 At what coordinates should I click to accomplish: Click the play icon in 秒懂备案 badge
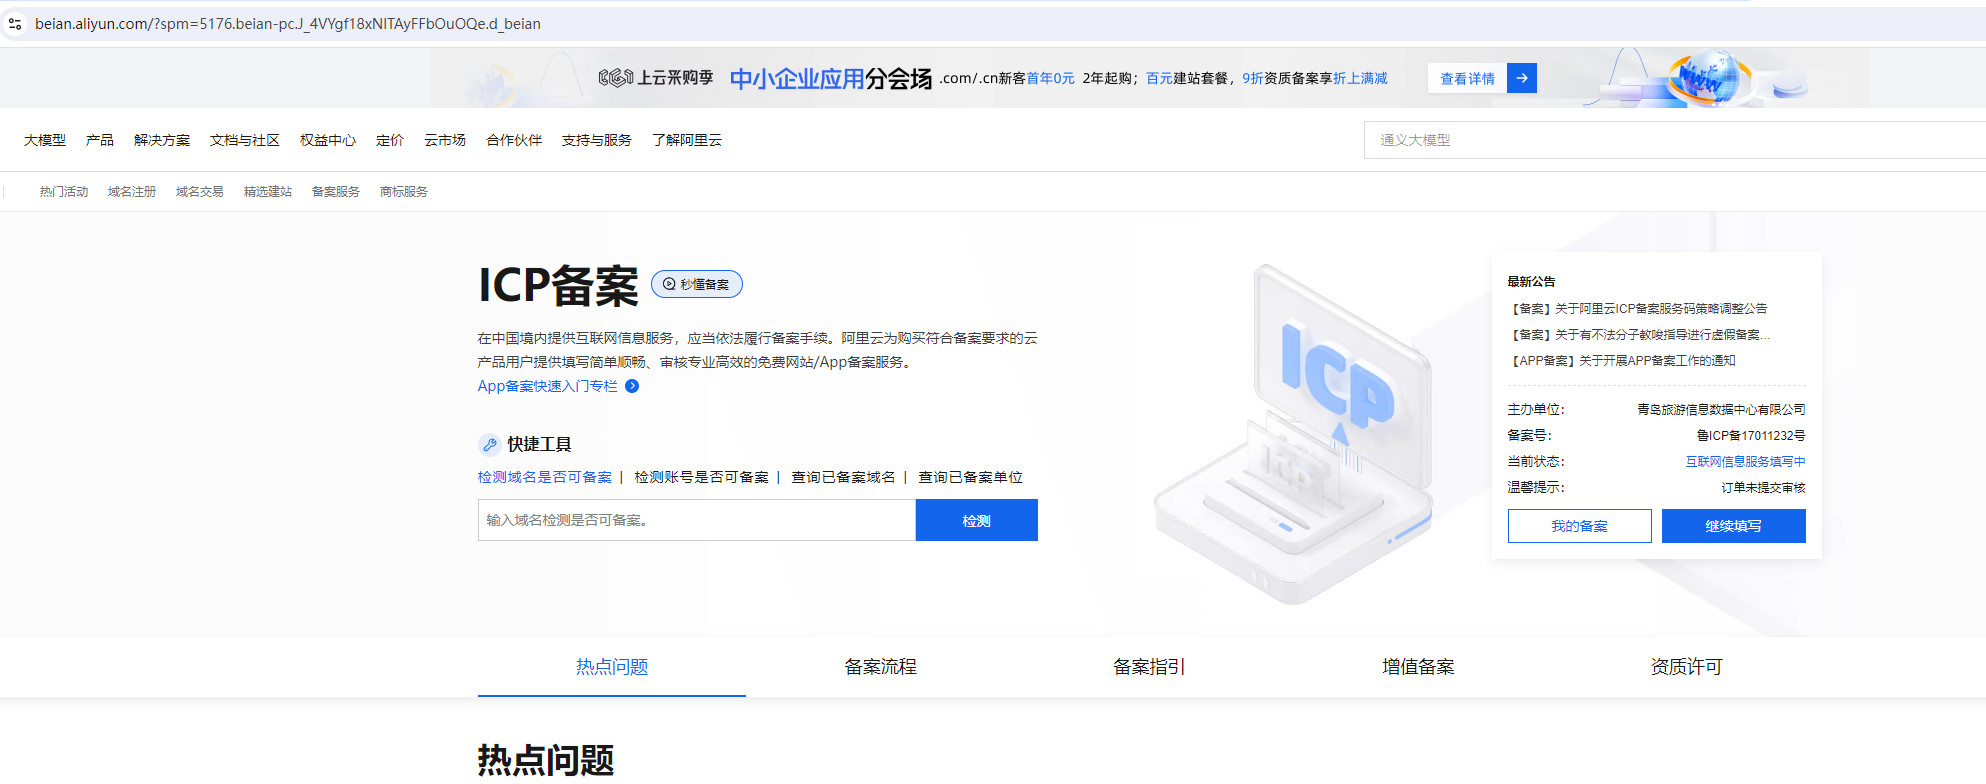[x=669, y=284]
